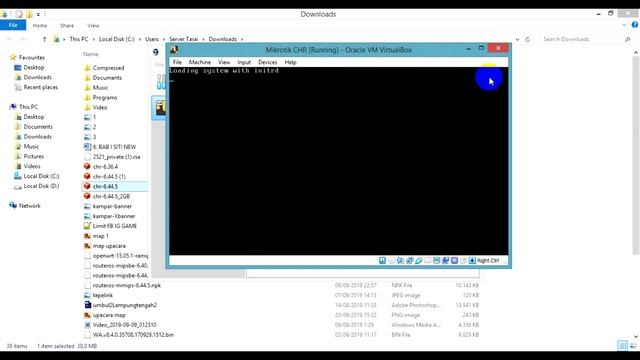The image size is (640, 360).
Task: Open the Devices menu in VirtualBox
Action: pos(267,62)
